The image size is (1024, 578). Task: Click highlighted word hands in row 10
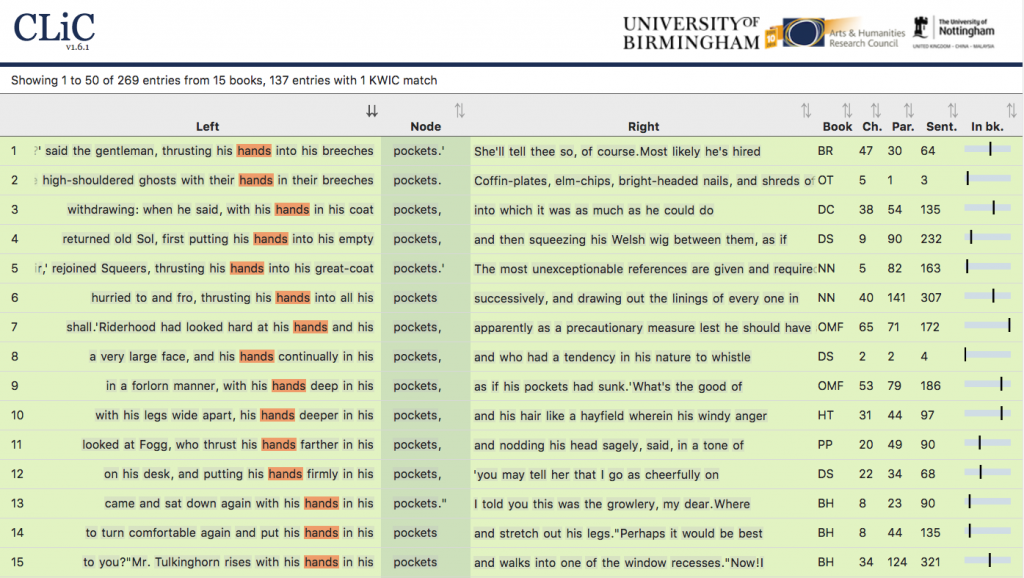pos(277,415)
